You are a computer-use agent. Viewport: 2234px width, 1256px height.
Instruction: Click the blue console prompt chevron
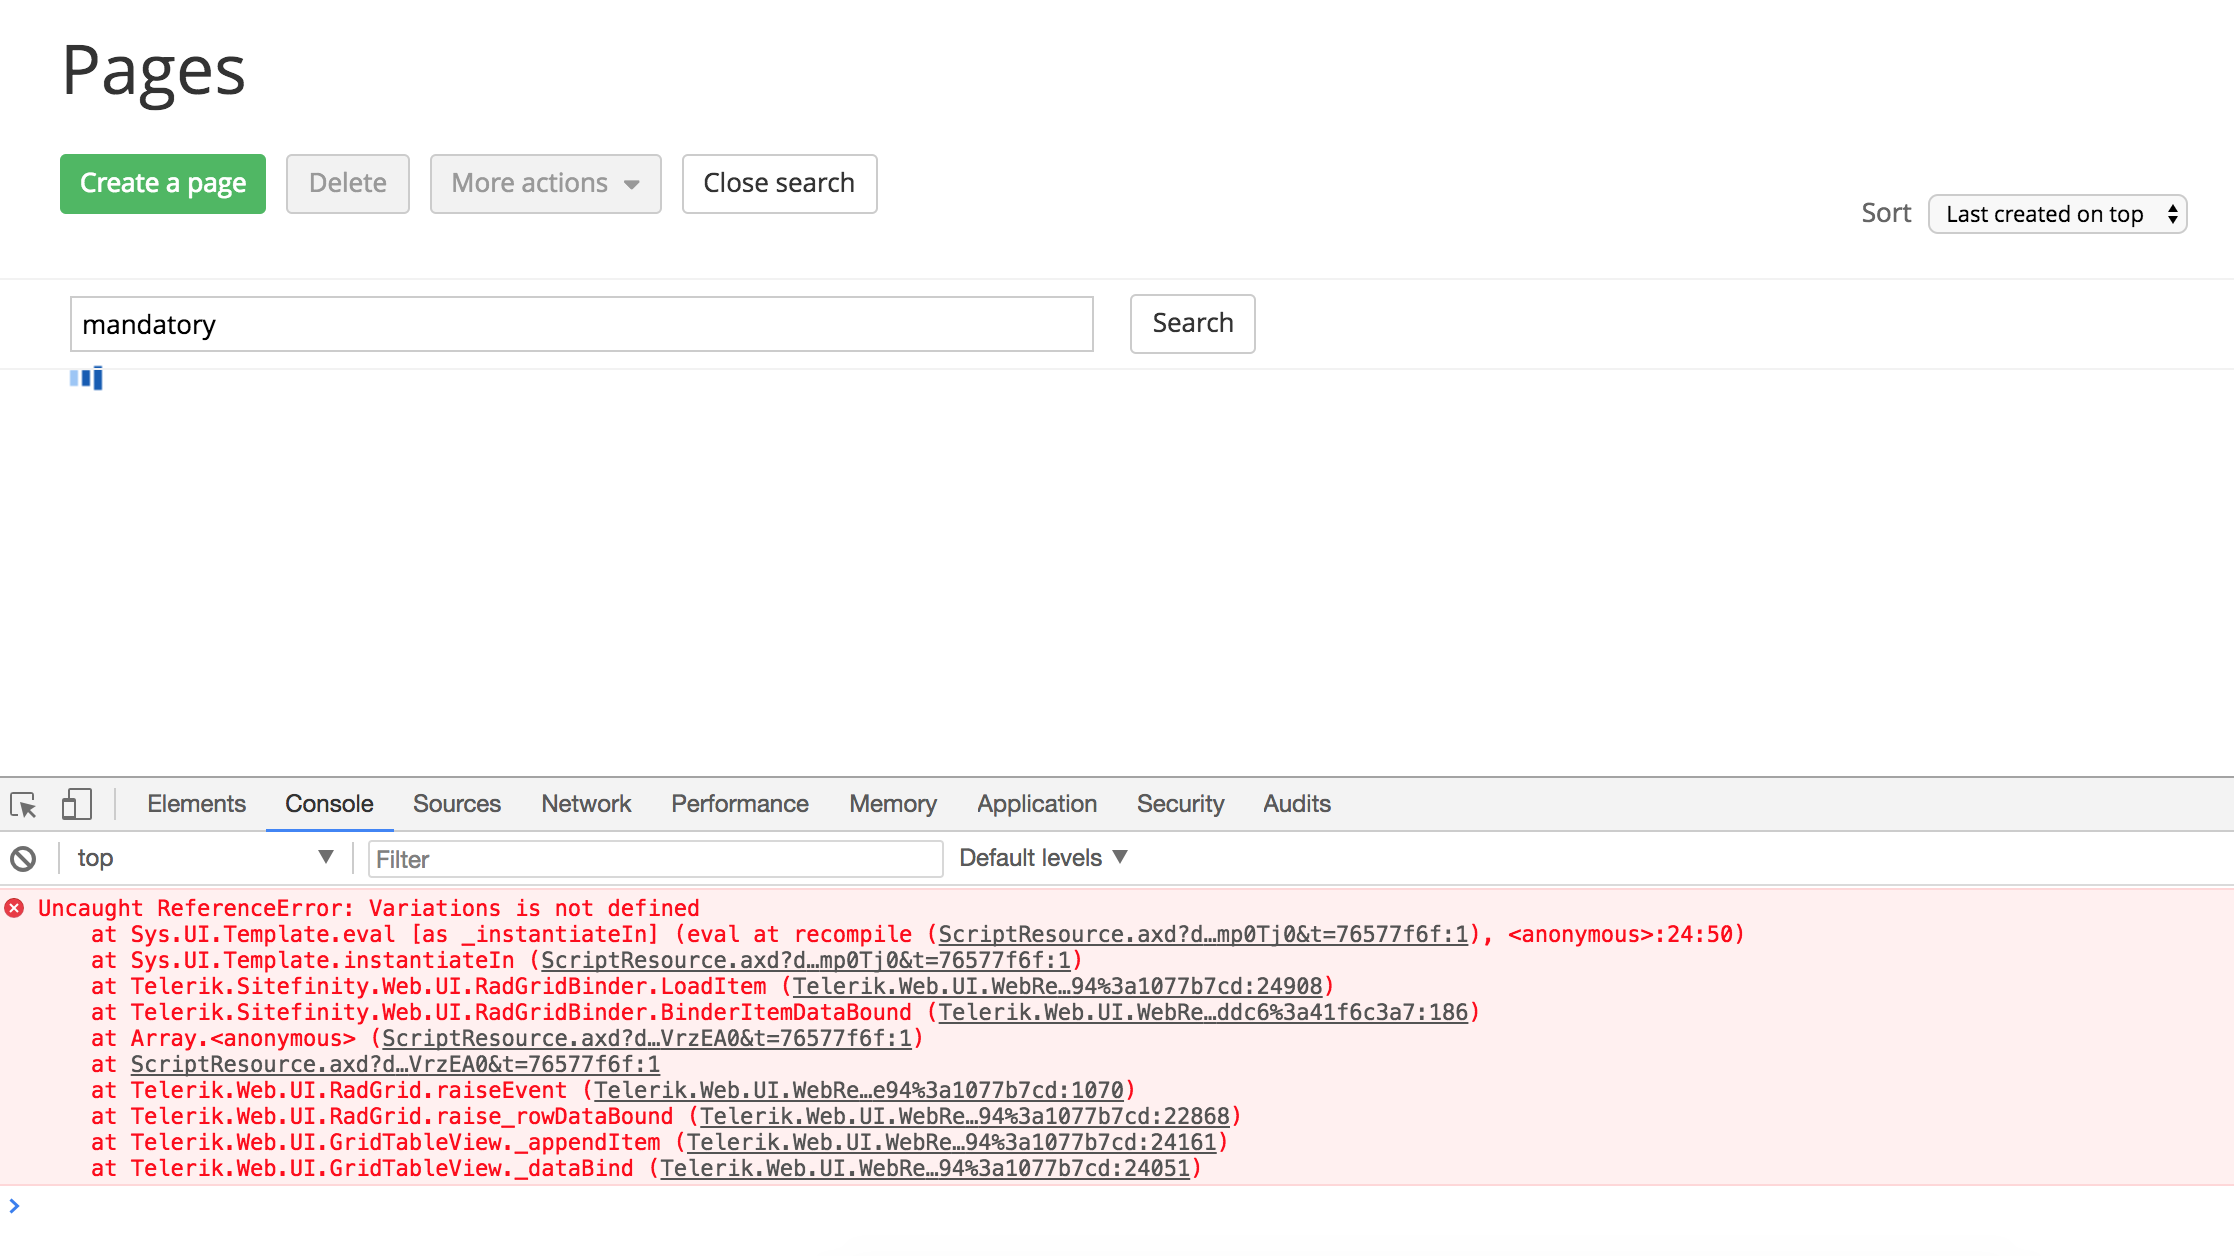pos(14,1206)
